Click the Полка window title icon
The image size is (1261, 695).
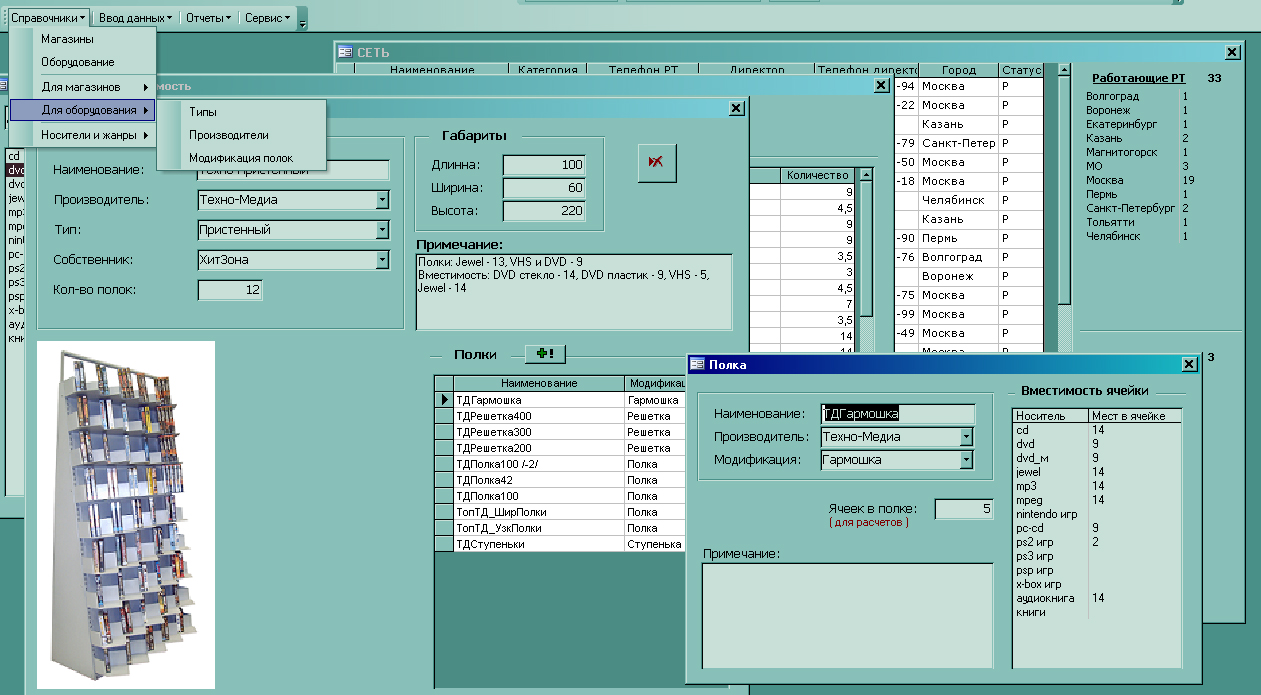click(697, 365)
